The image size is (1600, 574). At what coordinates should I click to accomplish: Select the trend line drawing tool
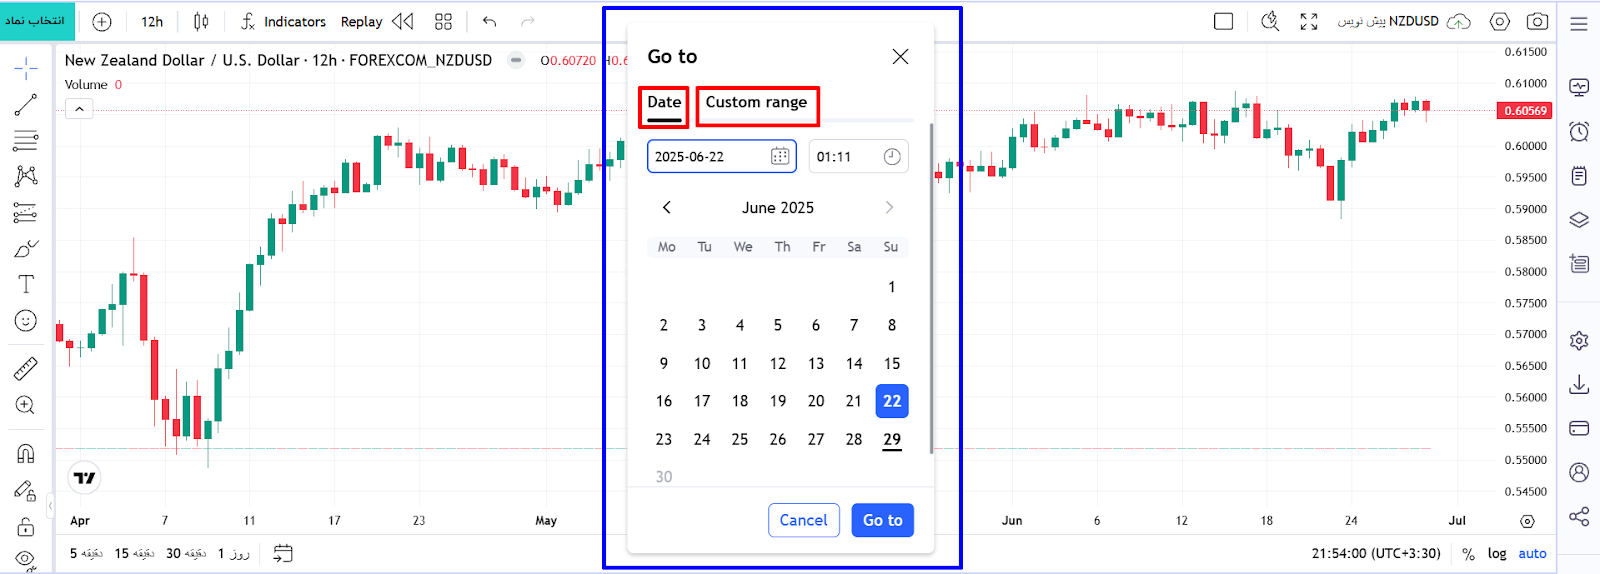[x=26, y=104]
